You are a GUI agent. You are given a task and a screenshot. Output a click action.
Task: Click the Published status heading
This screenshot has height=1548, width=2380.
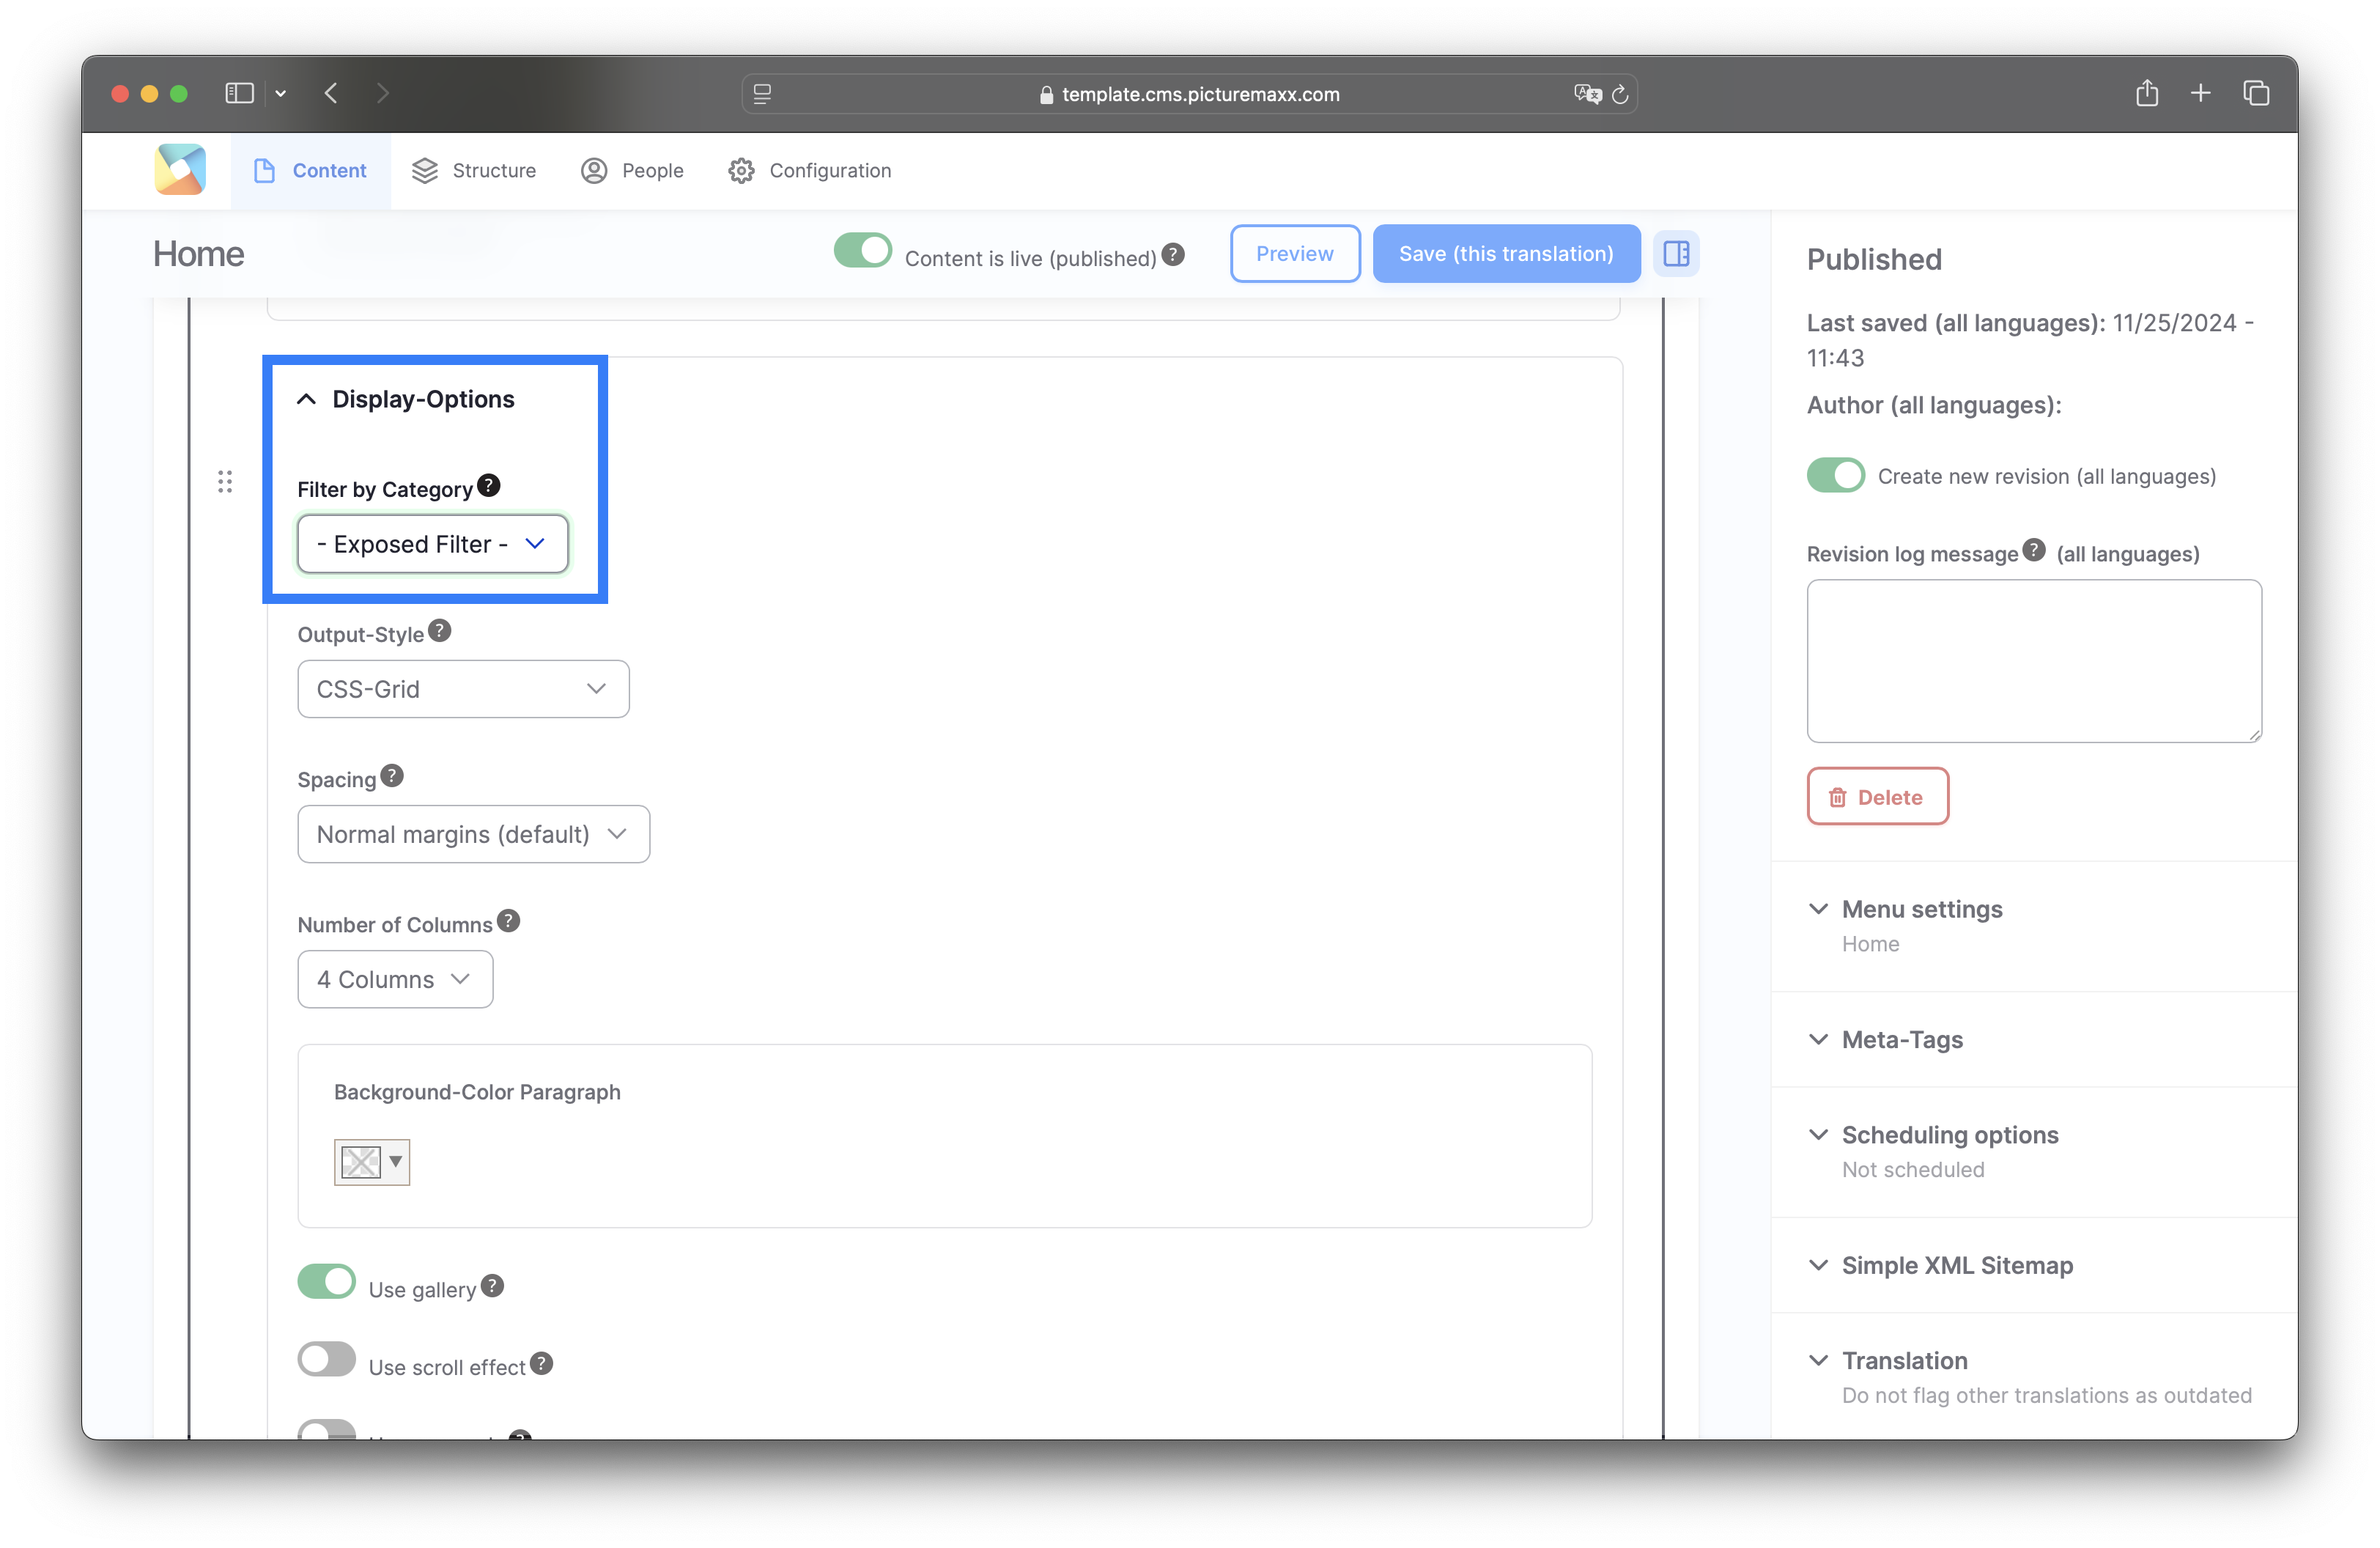point(1874,259)
